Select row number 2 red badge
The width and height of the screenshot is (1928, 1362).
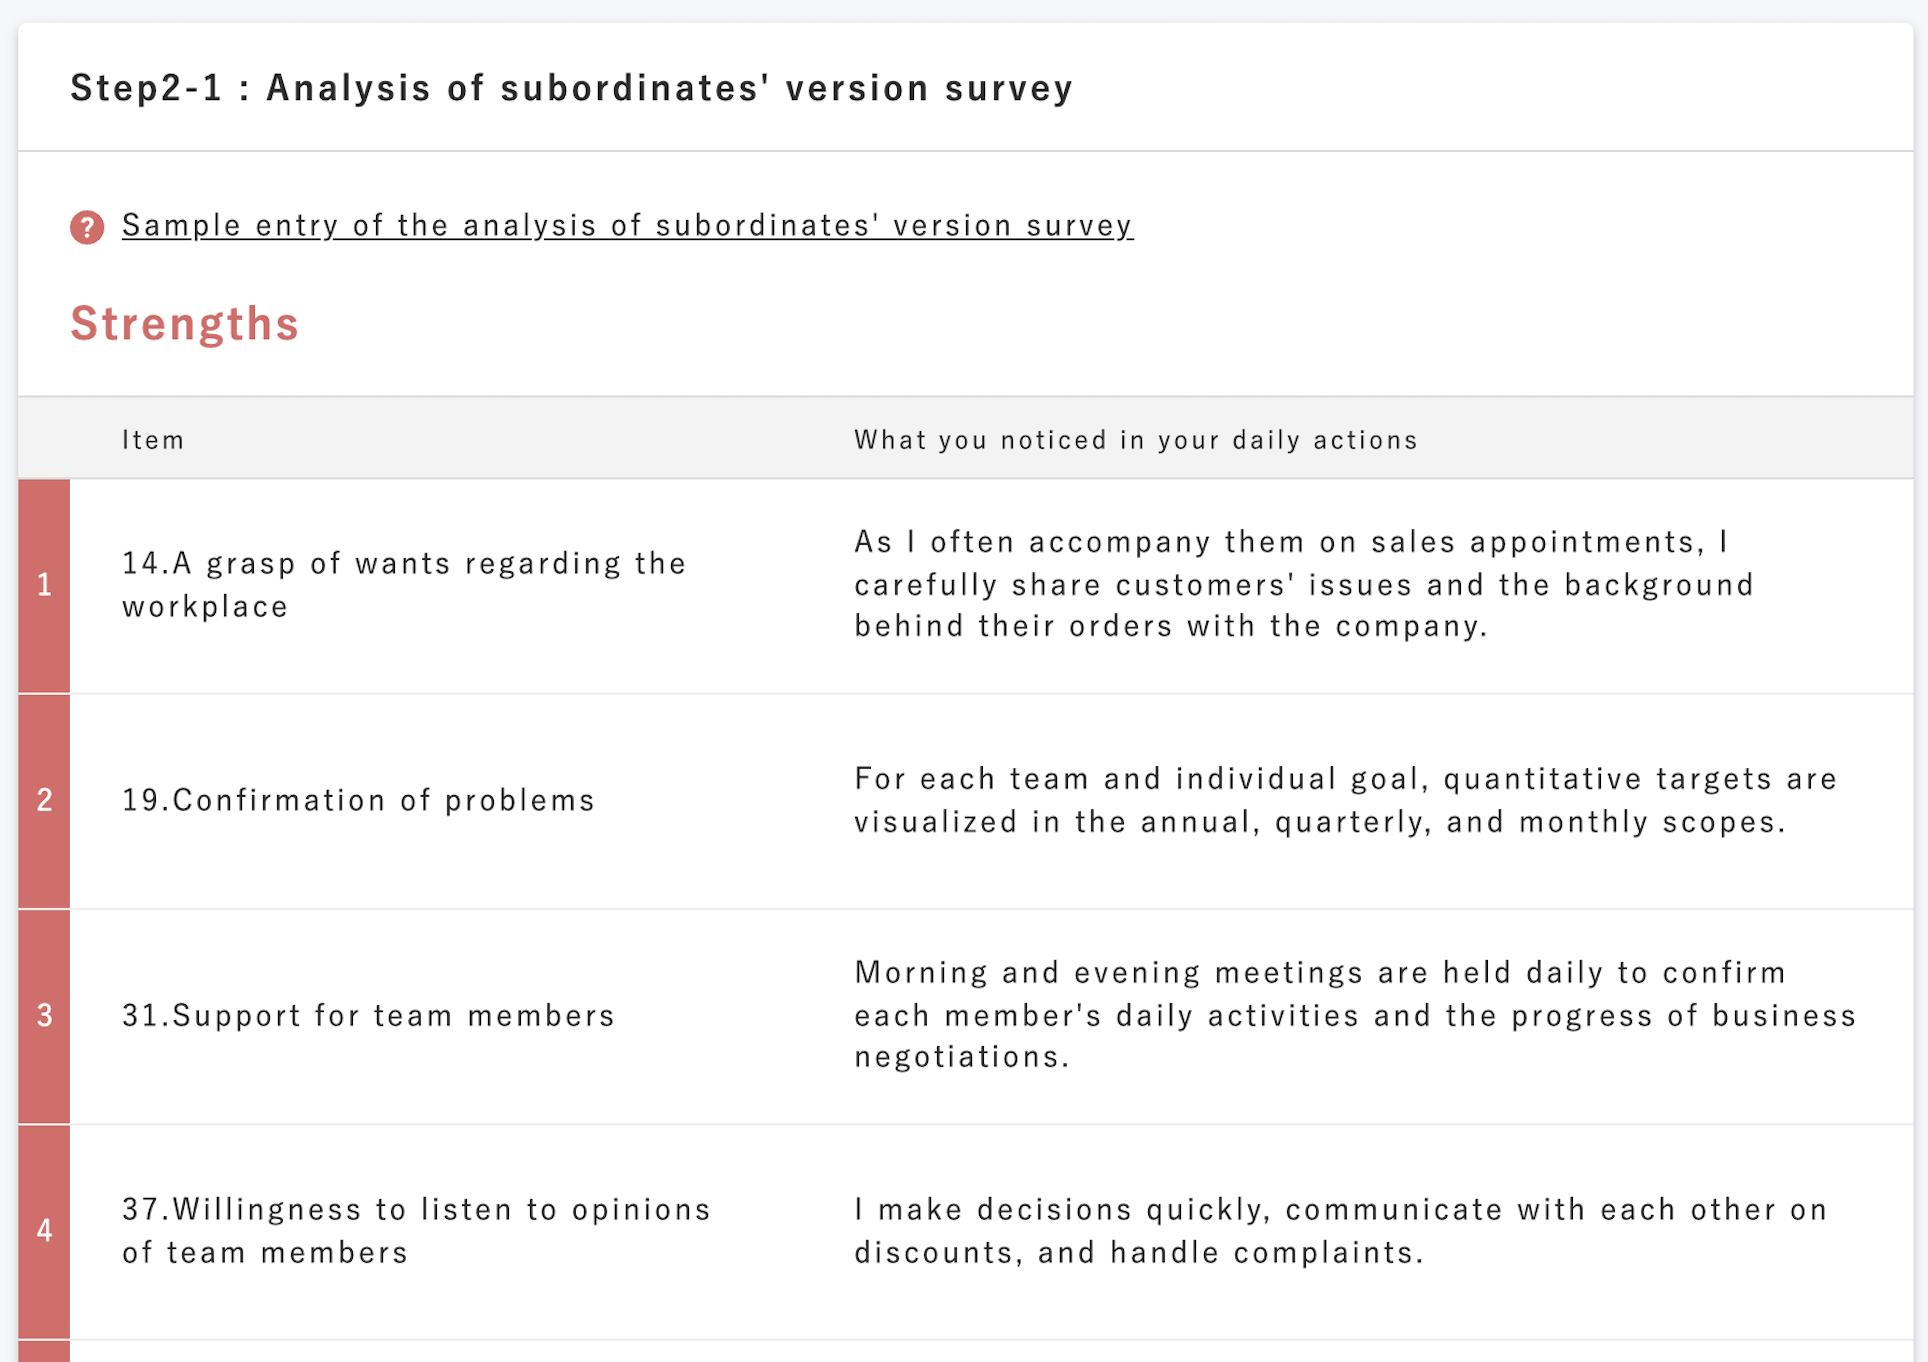[44, 801]
